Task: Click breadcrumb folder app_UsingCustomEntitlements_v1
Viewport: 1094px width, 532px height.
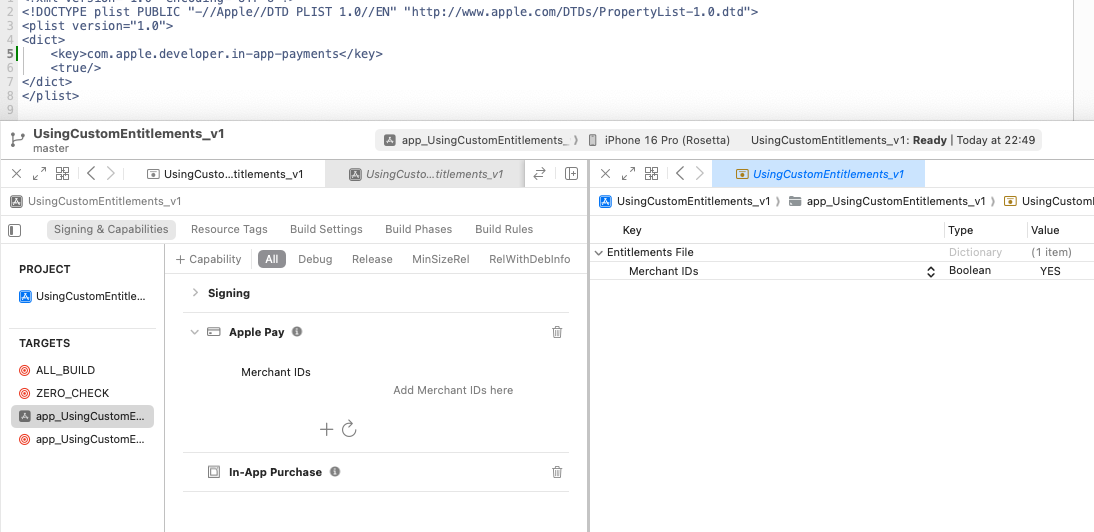Action: tap(896, 202)
